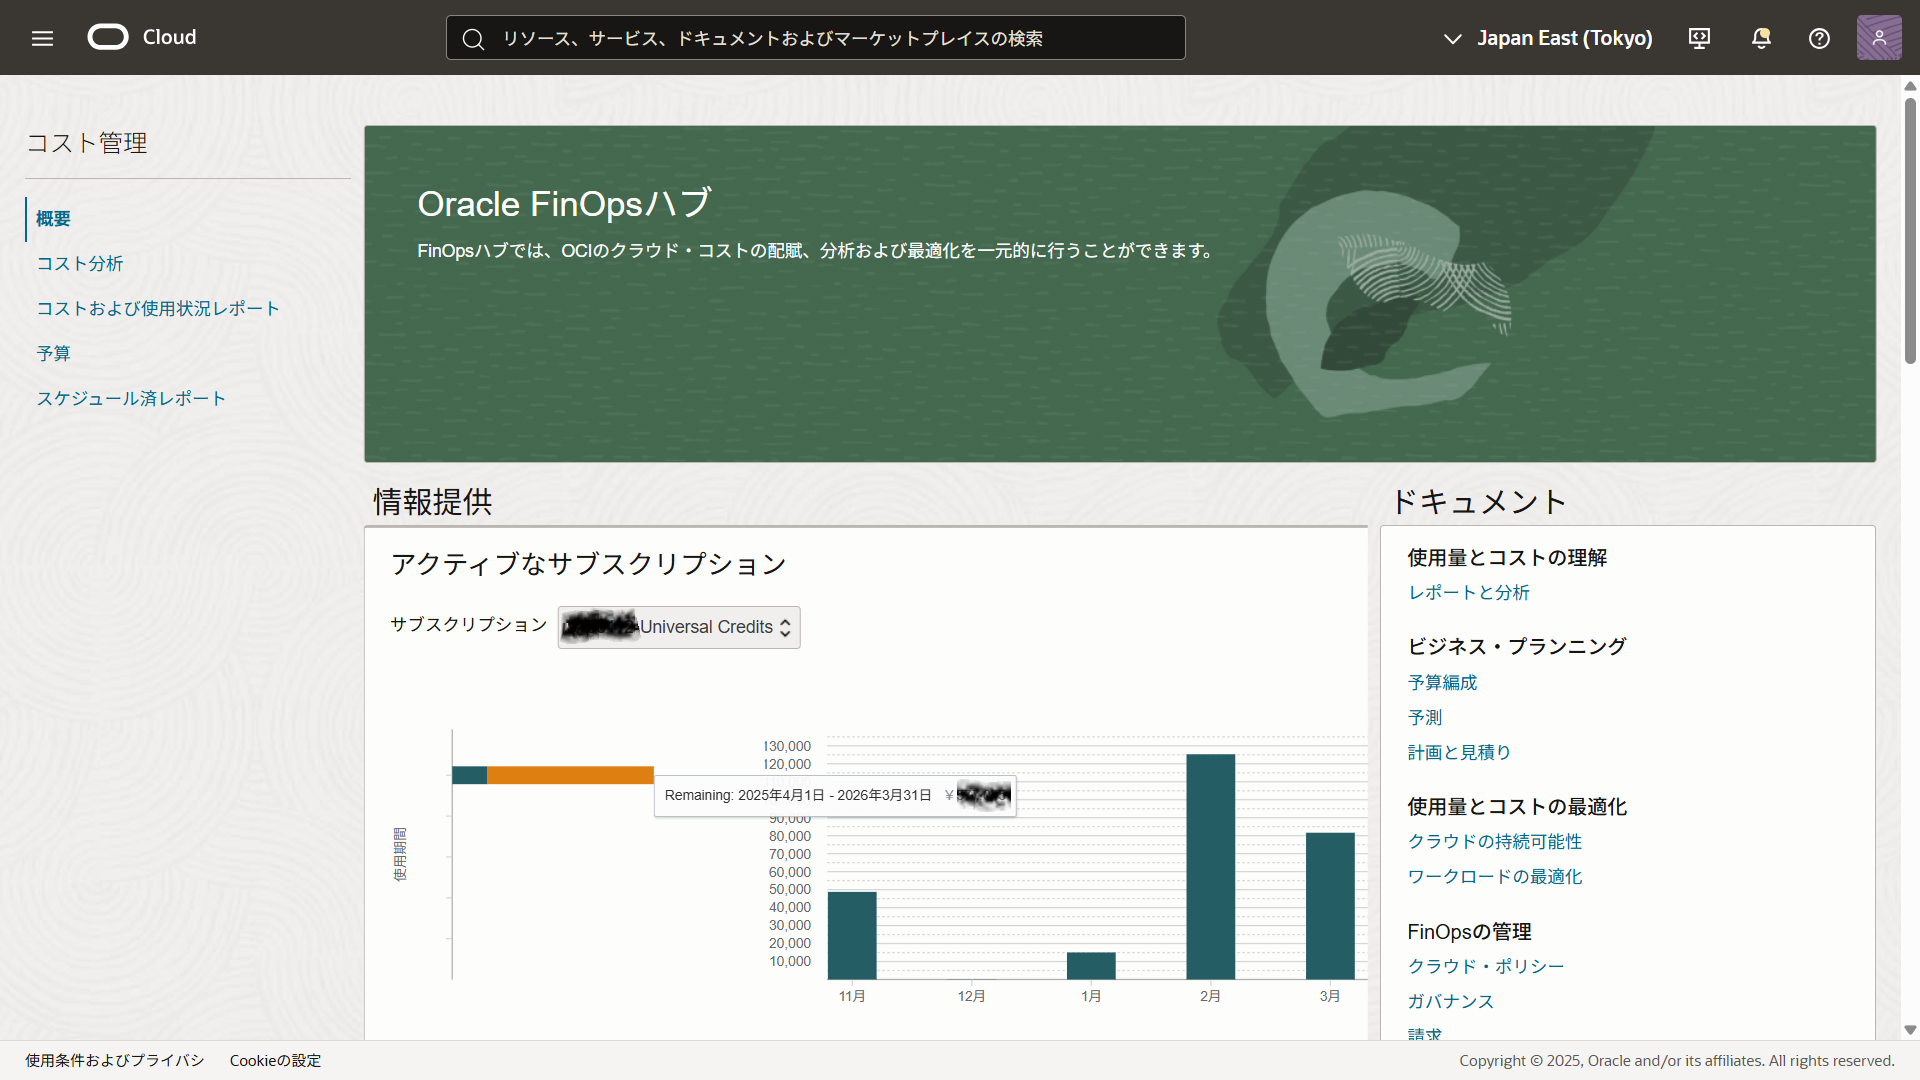Image resolution: width=1920 pixels, height=1080 pixels.
Task: Open the notifications bell
Action: tap(1761, 38)
